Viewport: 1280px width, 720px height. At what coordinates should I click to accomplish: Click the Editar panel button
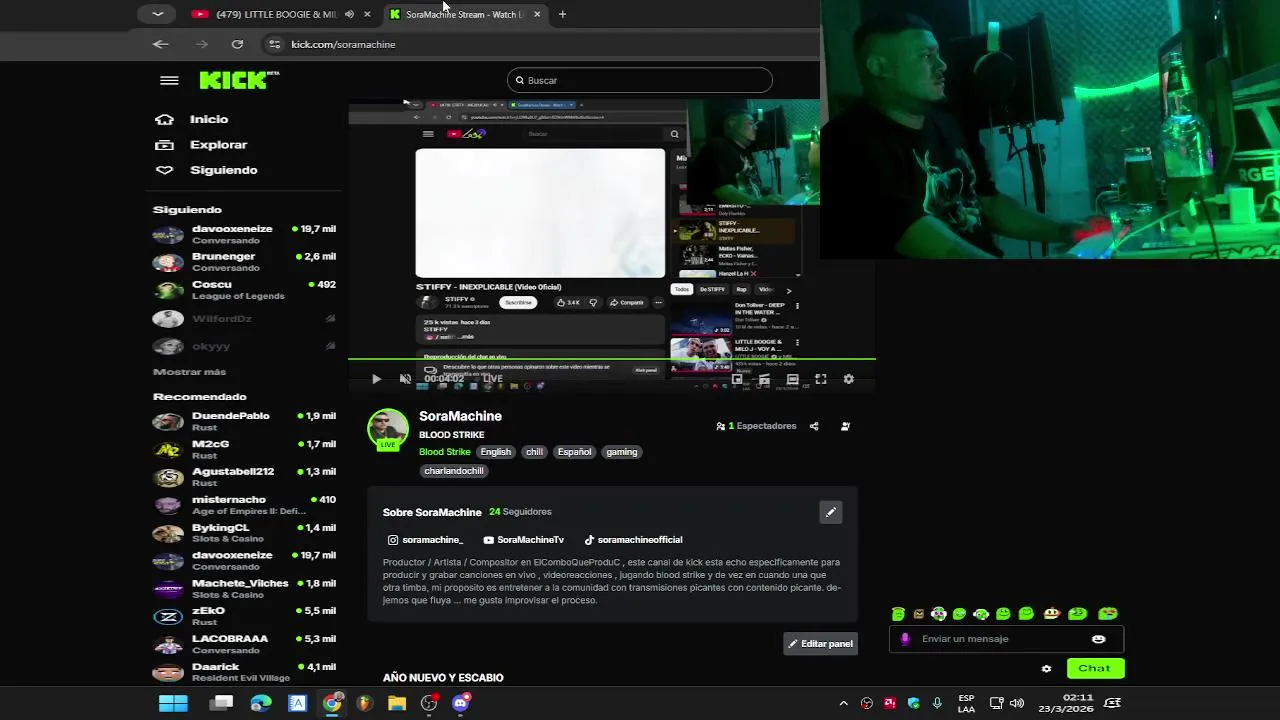(x=820, y=644)
